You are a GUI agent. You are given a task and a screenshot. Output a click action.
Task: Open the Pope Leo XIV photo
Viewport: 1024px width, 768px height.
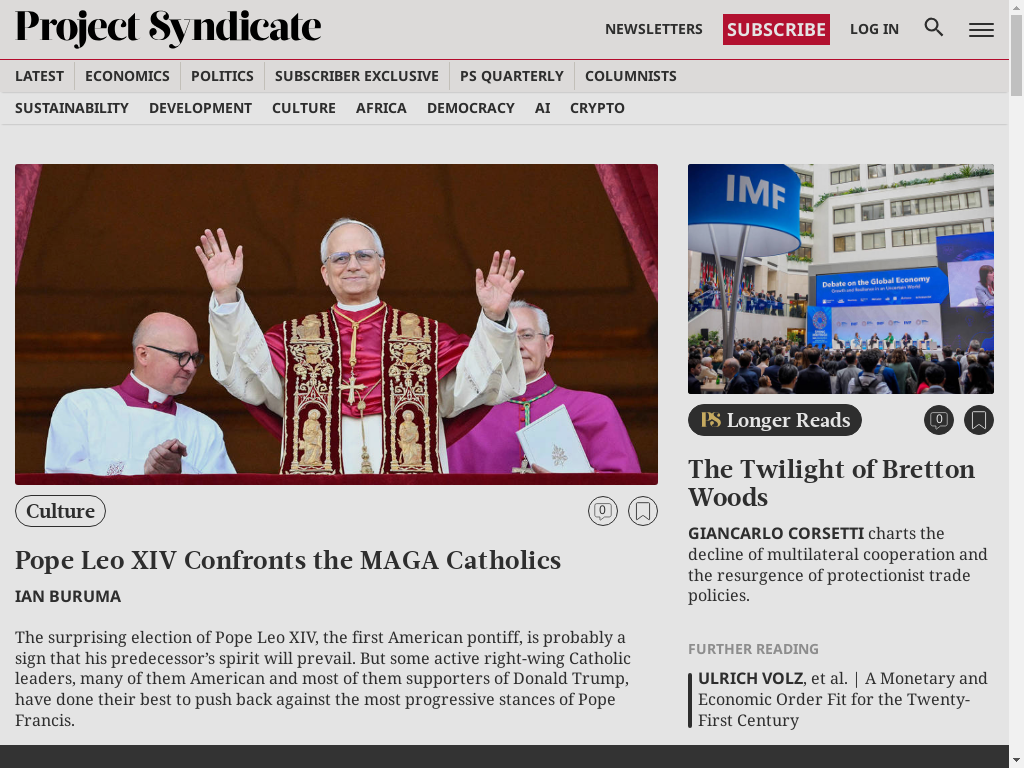click(336, 325)
